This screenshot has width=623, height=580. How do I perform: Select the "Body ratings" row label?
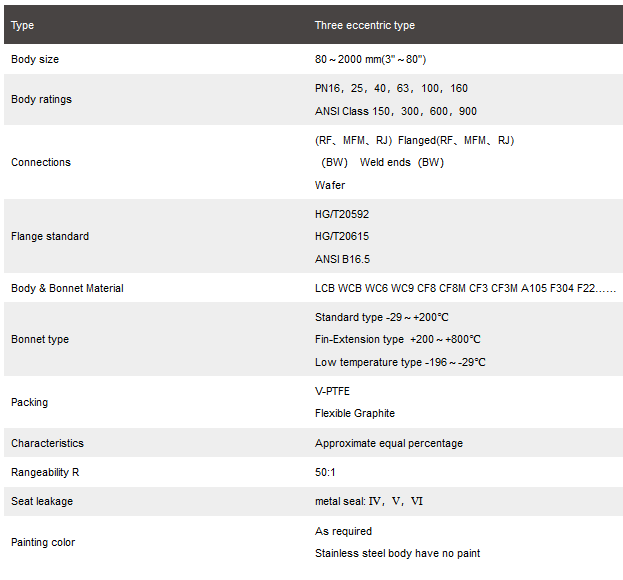[x=41, y=99]
